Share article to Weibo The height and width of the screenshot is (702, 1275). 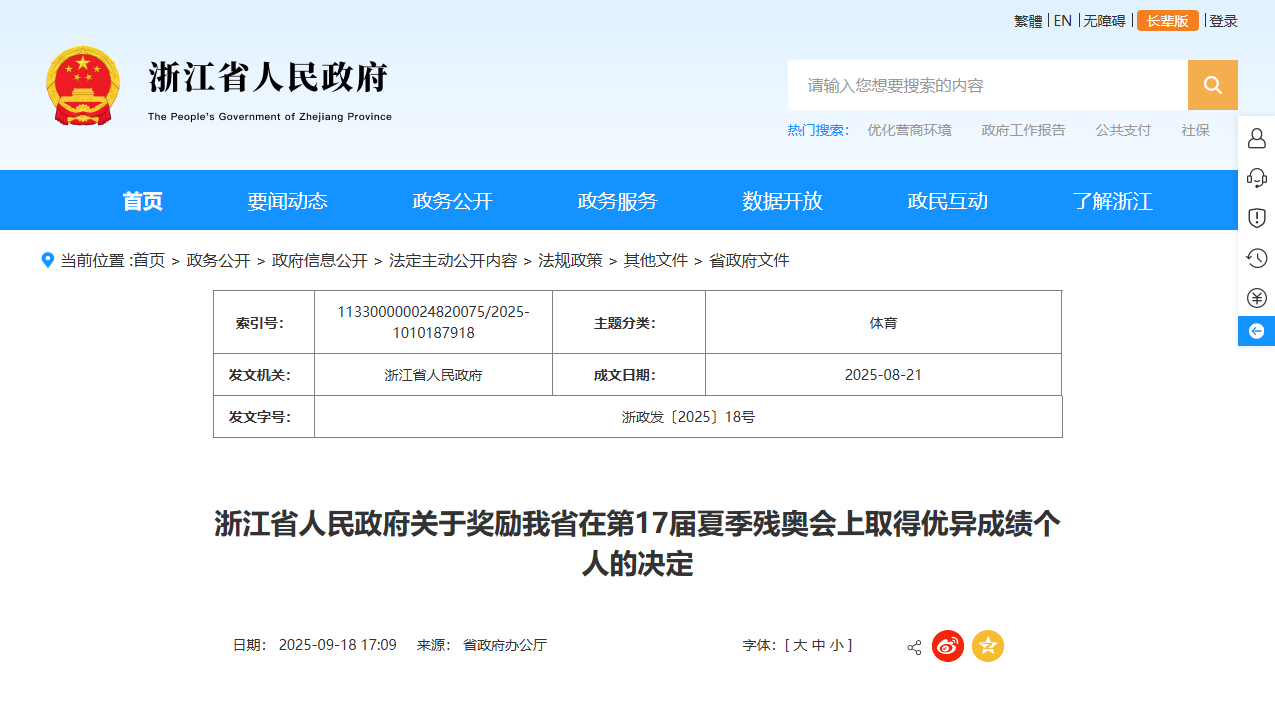click(947, 646)
